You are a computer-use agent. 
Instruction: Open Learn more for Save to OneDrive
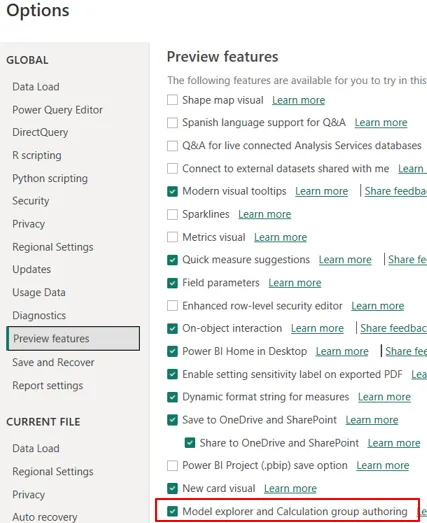pos(372,420)
